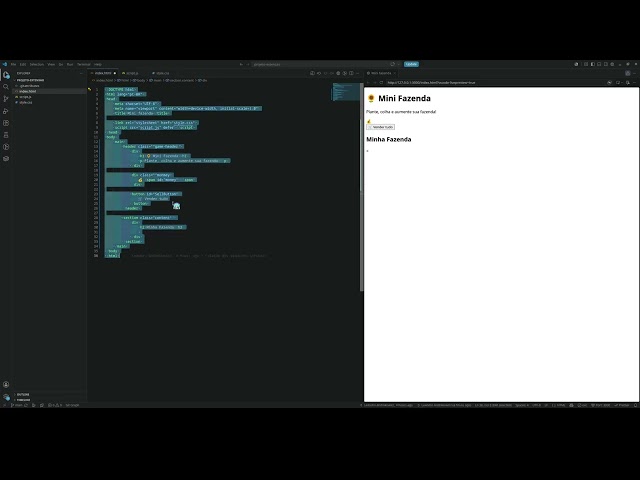This screenshot has width=640, height=480.
Task: Open the Source Control view
Action: pyautogui.click(x=6, y=99)
